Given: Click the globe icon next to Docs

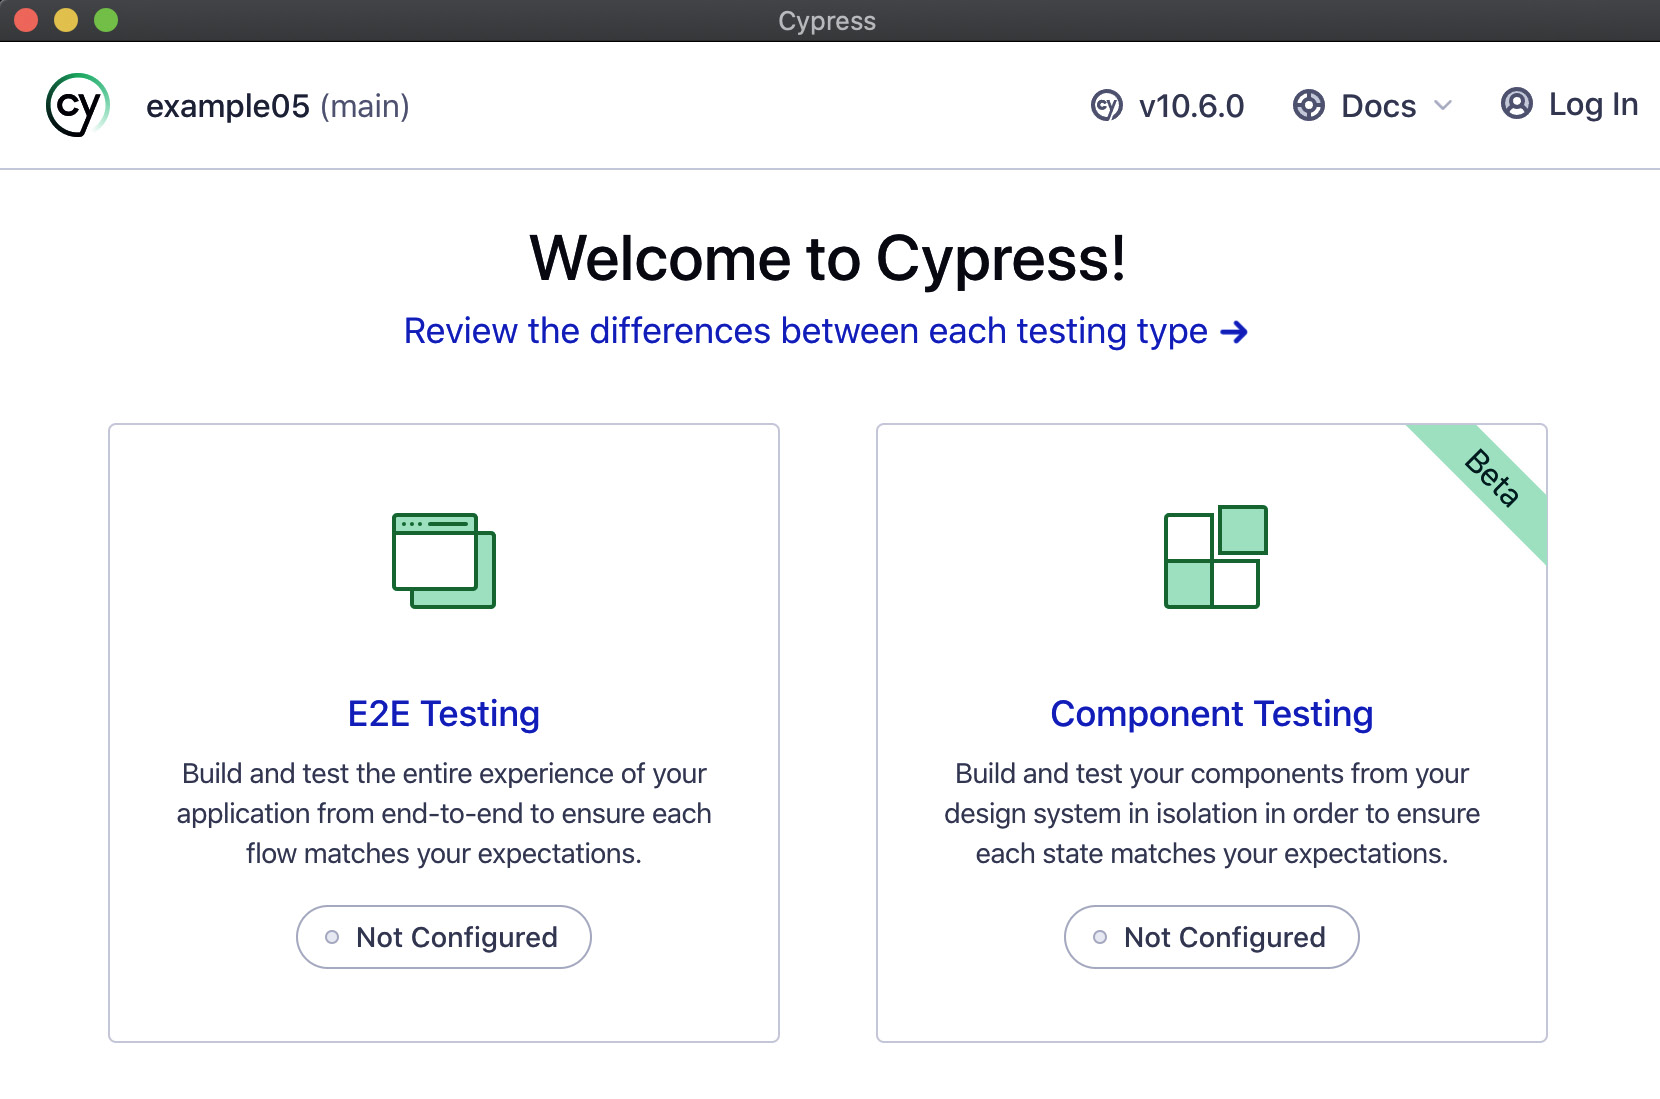Looking at the screenshot, I should pyautogui.click(x=1307, y=105).
